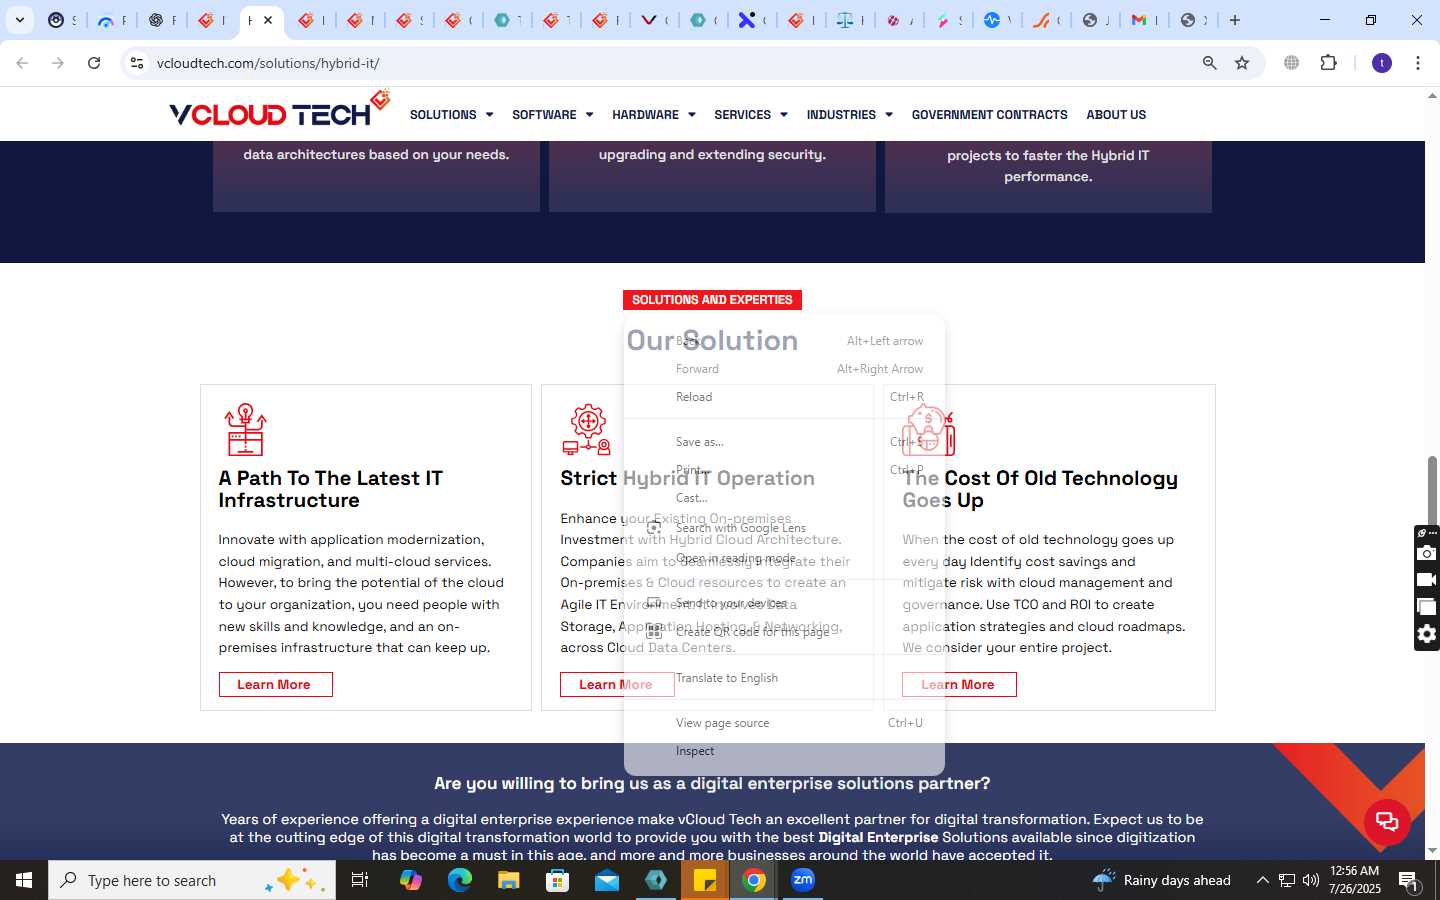
Task: Go back with the toolbar back arrow
Action: [x=22, y=63]
